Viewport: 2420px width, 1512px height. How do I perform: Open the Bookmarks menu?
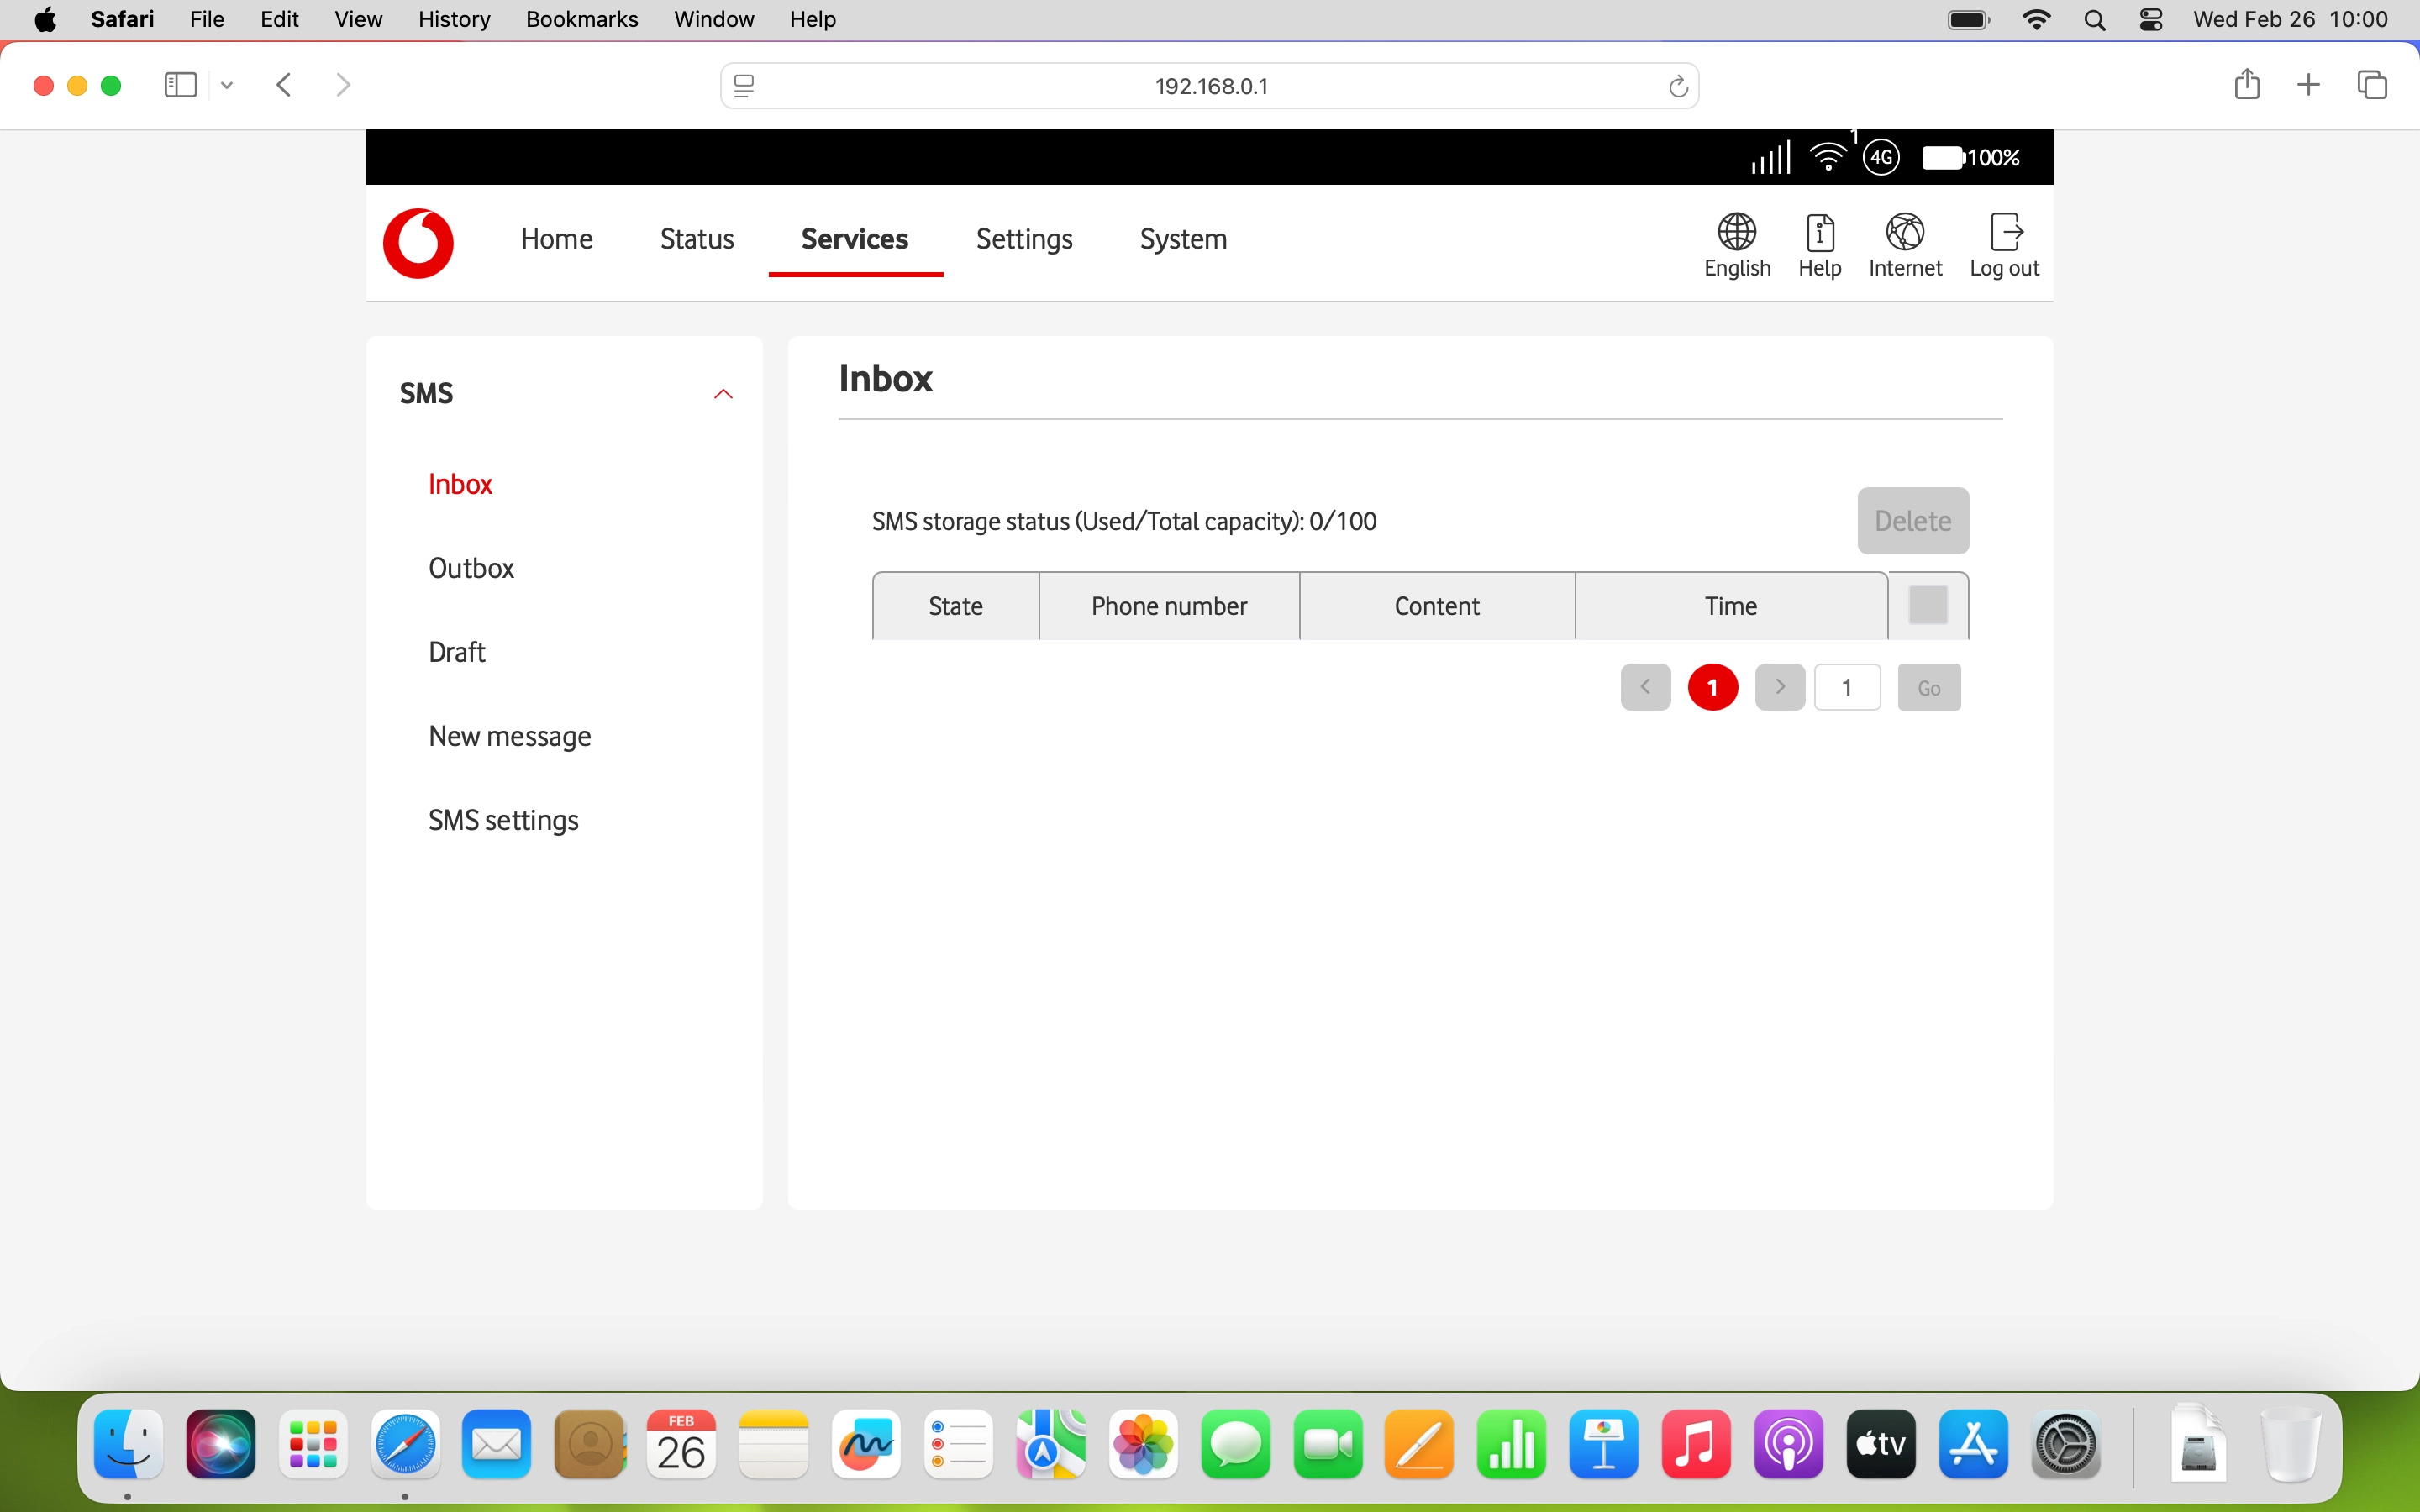pyautogui.click(x=581, y=19)
